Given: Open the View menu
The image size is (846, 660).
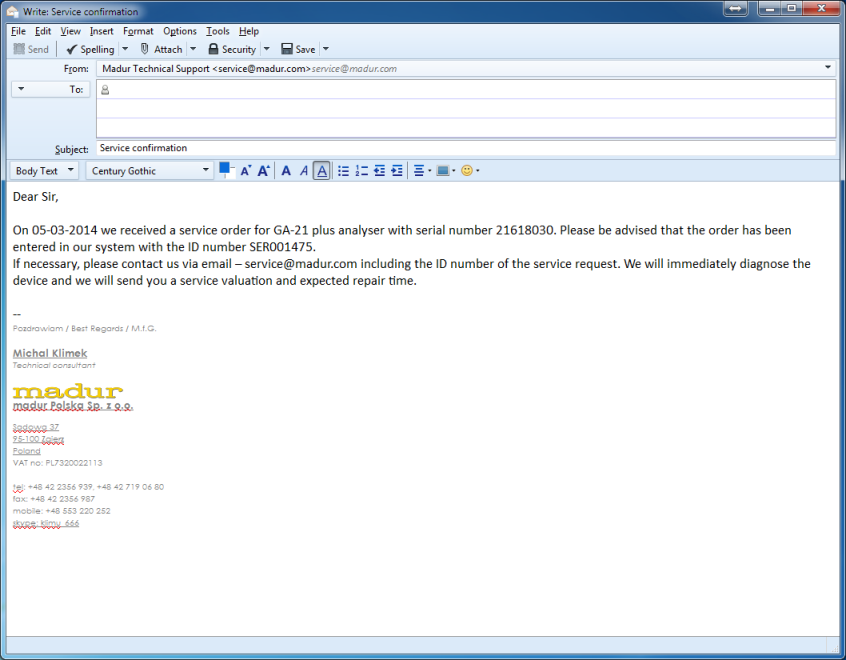Looking at the screenshot, I should coord(70,31).
